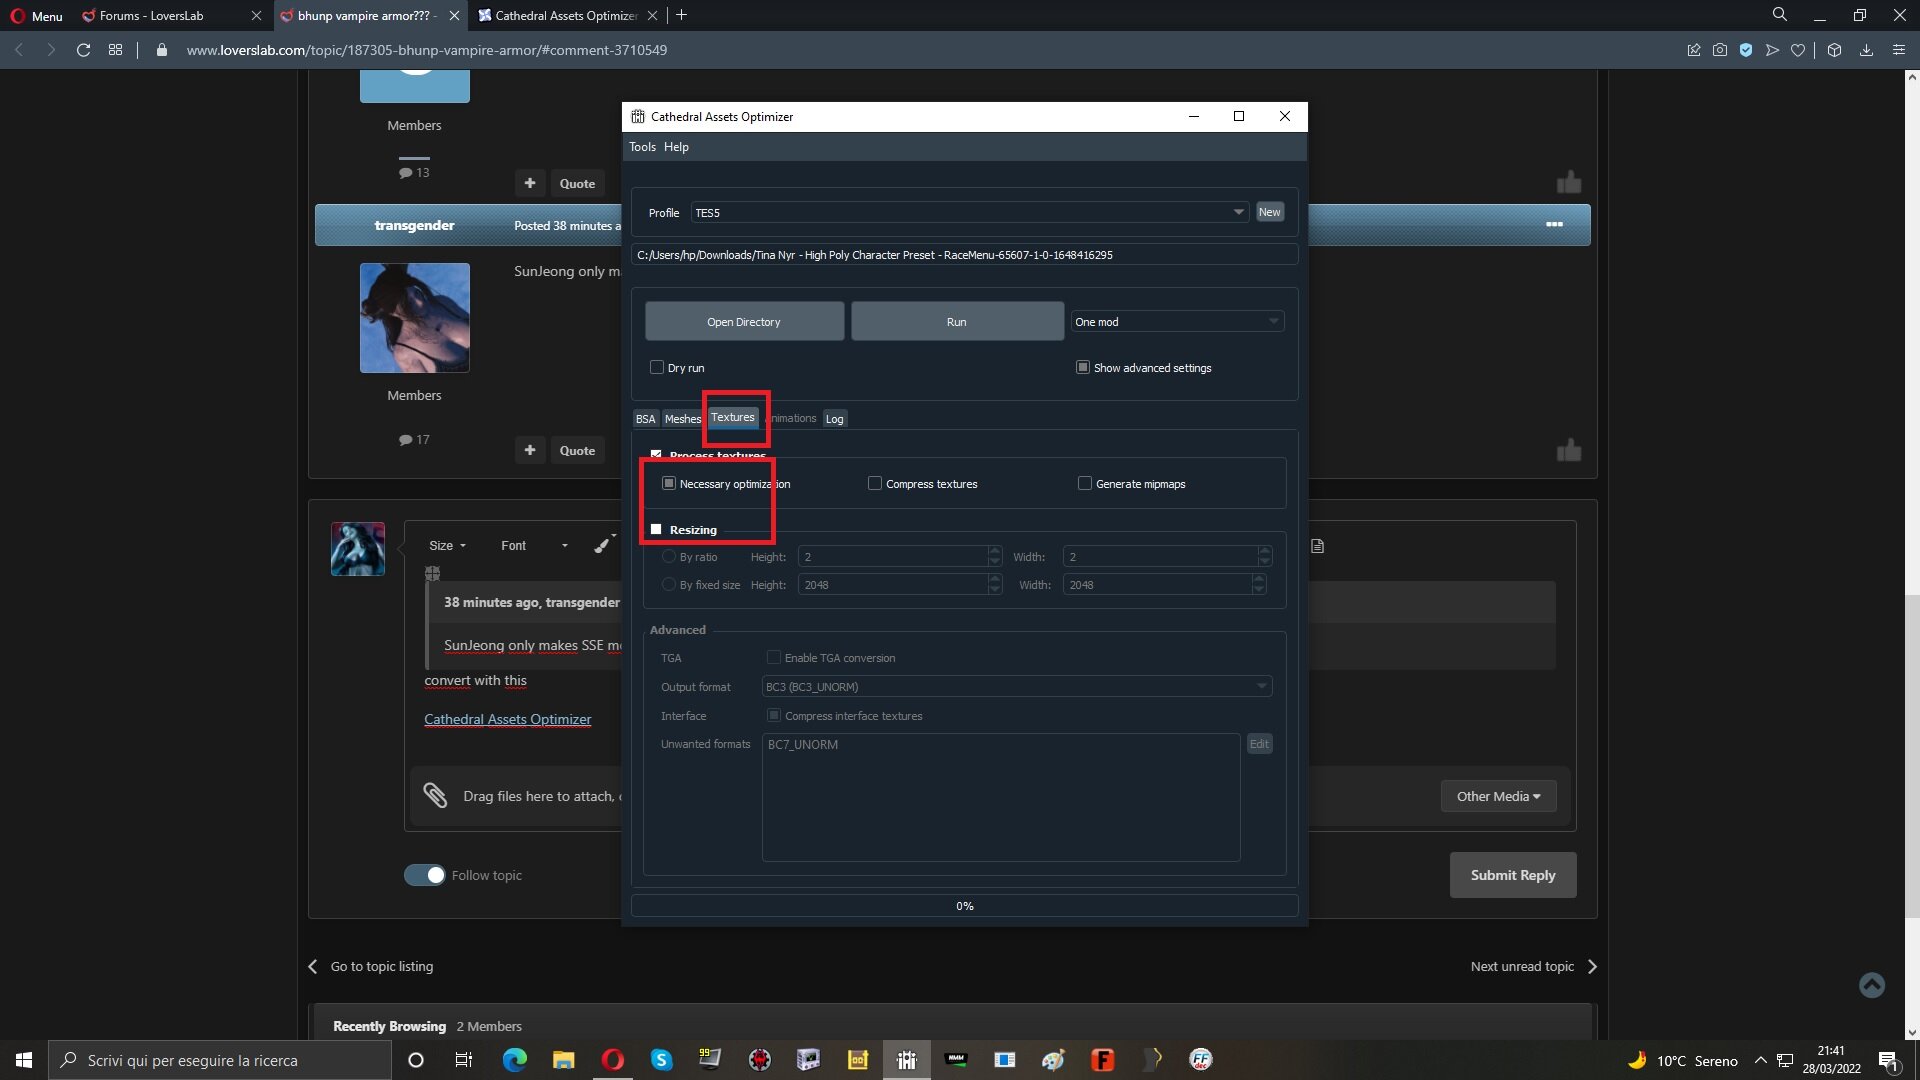Screen dimensions: 1920x1080
Task: Click the paperclip attach icon in reply editor
Action: coord(435,796)
